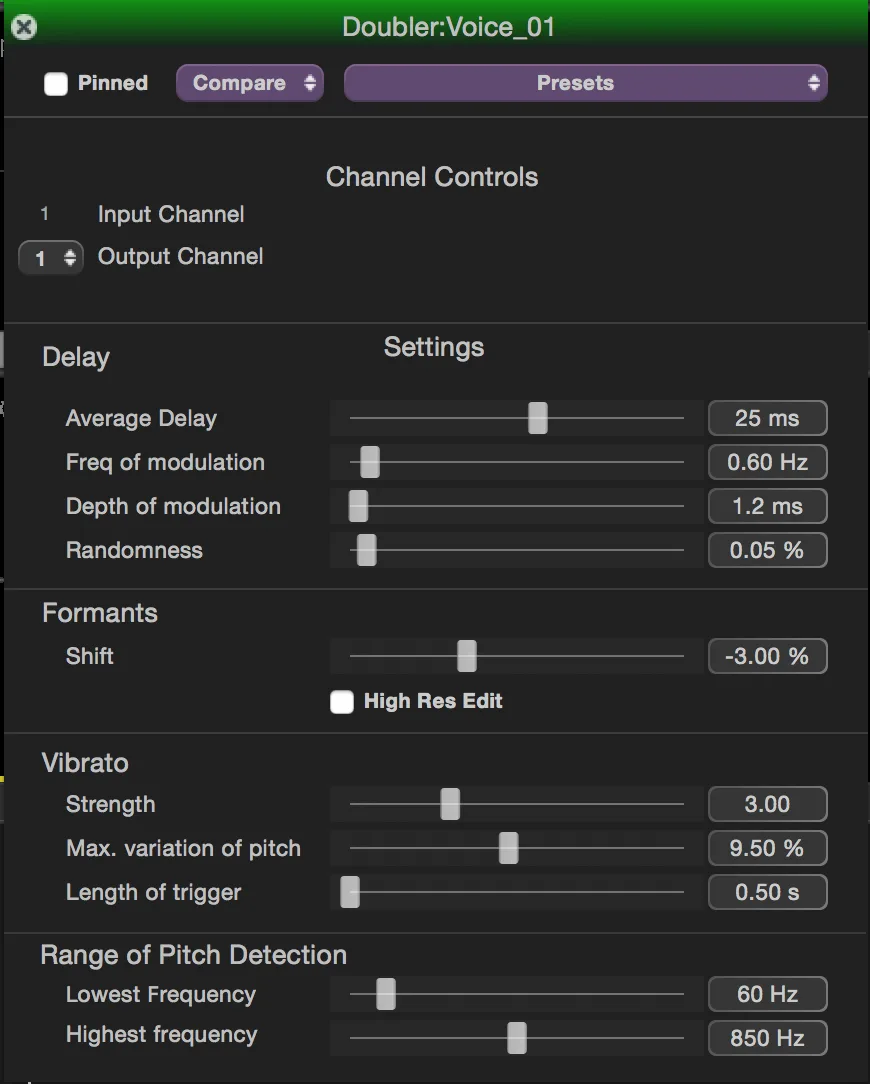The image size is (870, 1084).
Task: Open the Presets dropdown menu
Action: (585, 83)
